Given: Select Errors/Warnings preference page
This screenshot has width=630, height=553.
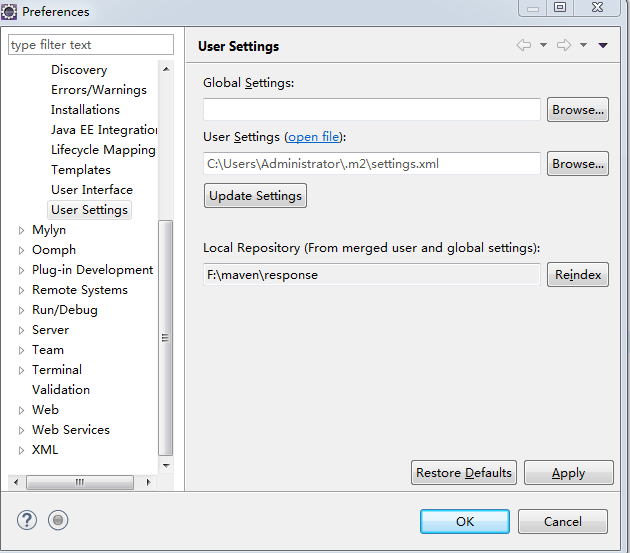Looking at the screenshot, I should [x=99, y=90].
